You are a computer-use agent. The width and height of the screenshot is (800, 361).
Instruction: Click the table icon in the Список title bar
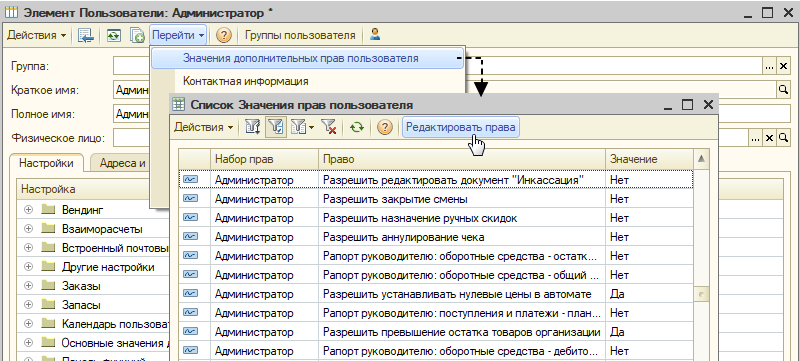pos(179,105)
